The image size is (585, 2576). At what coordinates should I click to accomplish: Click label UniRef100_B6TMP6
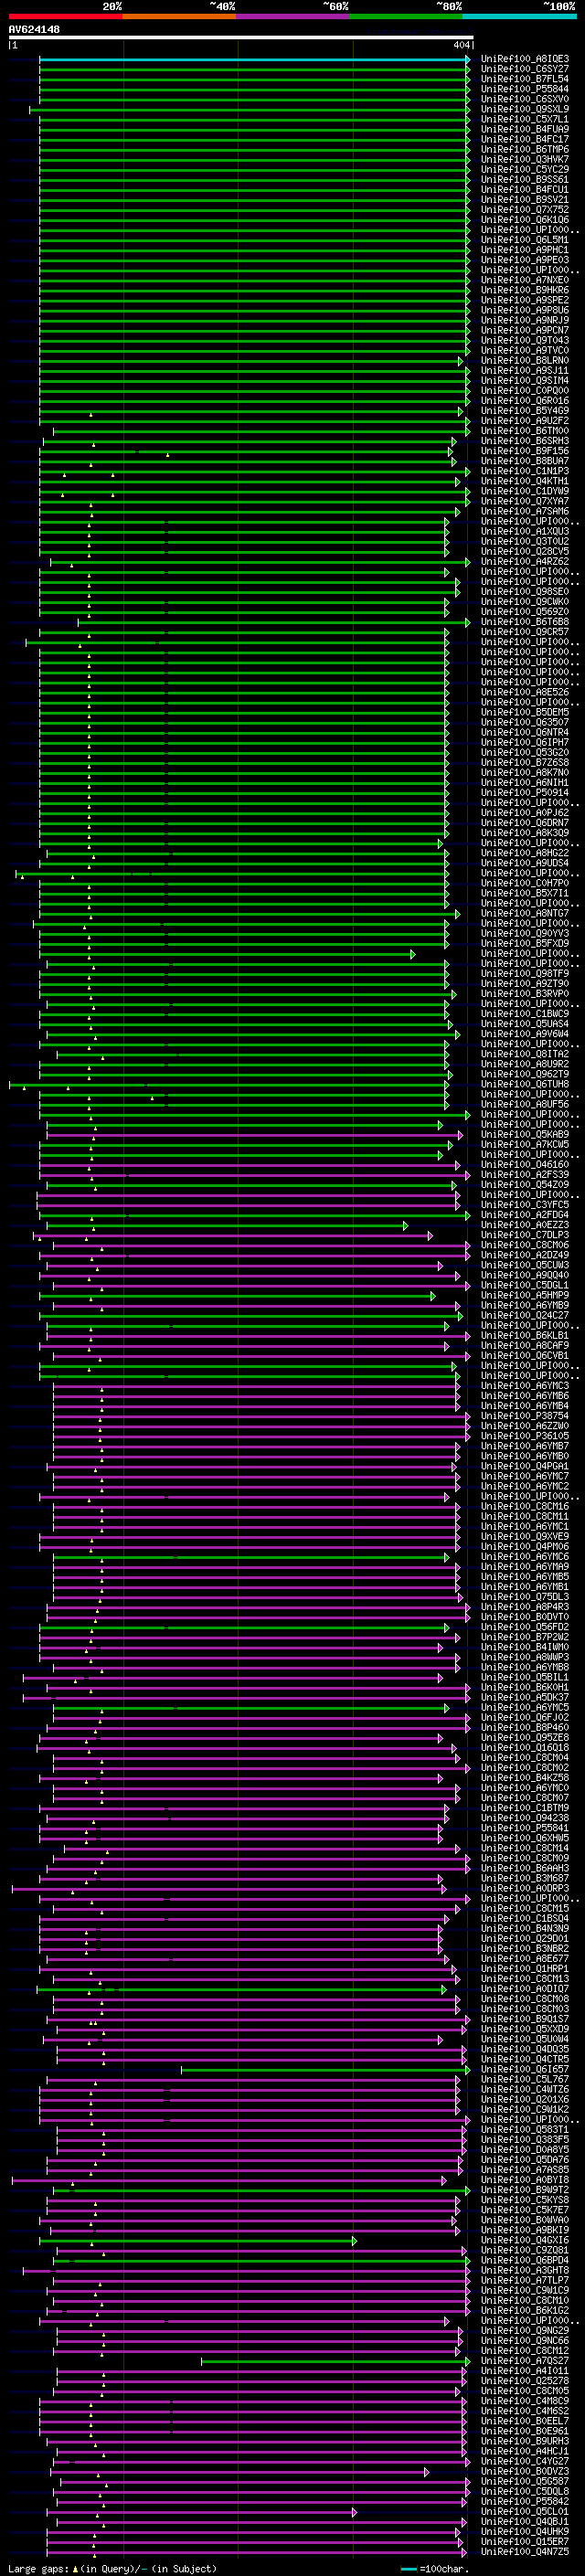pos(525,149)
